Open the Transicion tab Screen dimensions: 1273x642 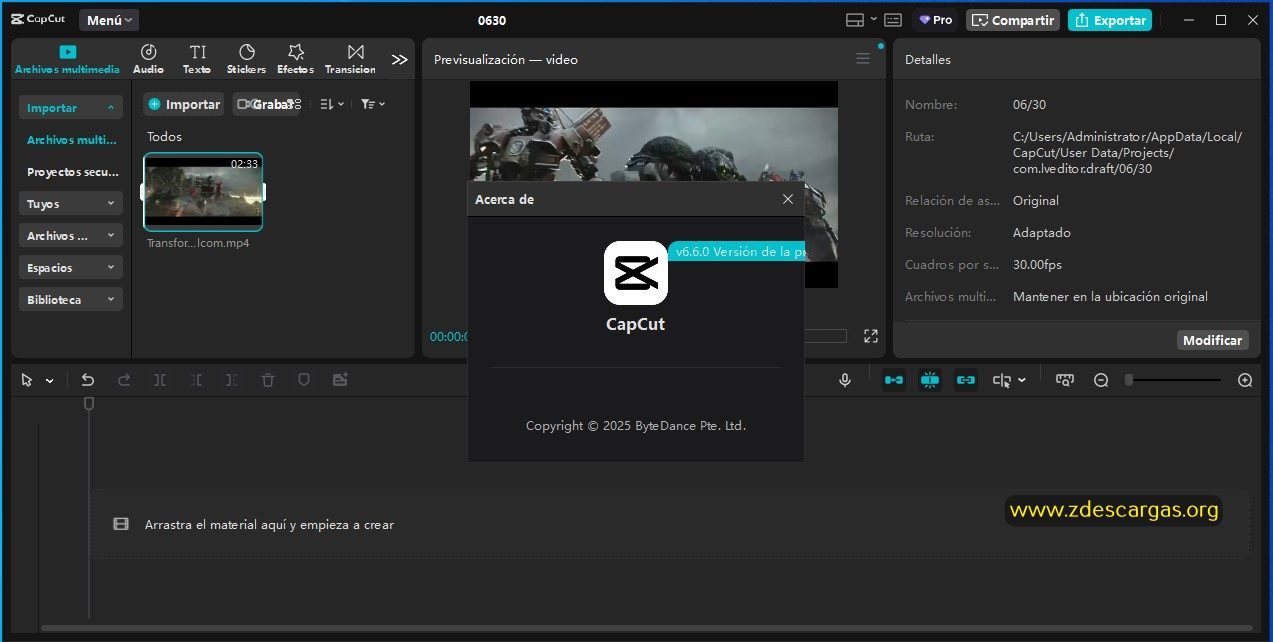350,60
